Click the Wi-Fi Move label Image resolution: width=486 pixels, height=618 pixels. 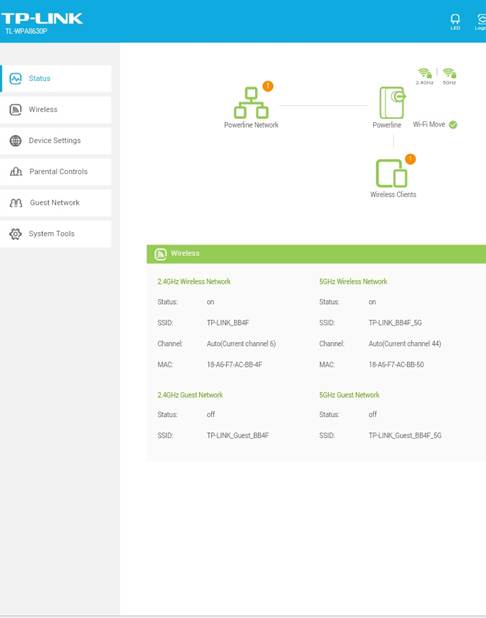pyautogui.click(x=429, y=125)
